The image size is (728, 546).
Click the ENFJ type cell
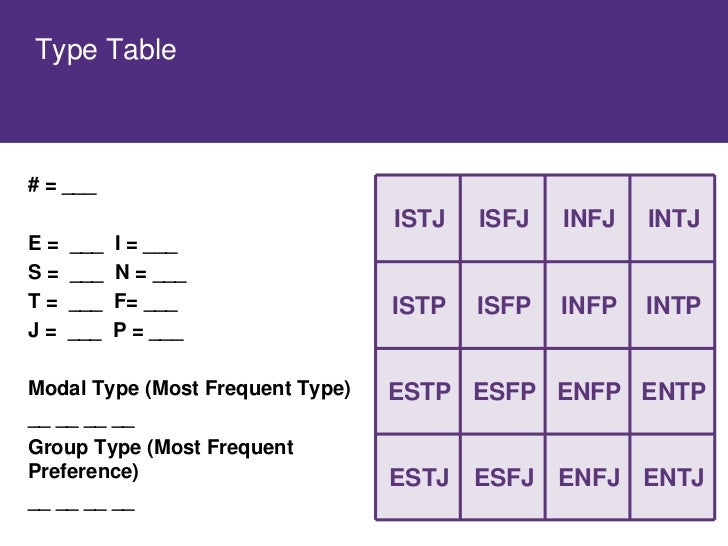point(588,477)
